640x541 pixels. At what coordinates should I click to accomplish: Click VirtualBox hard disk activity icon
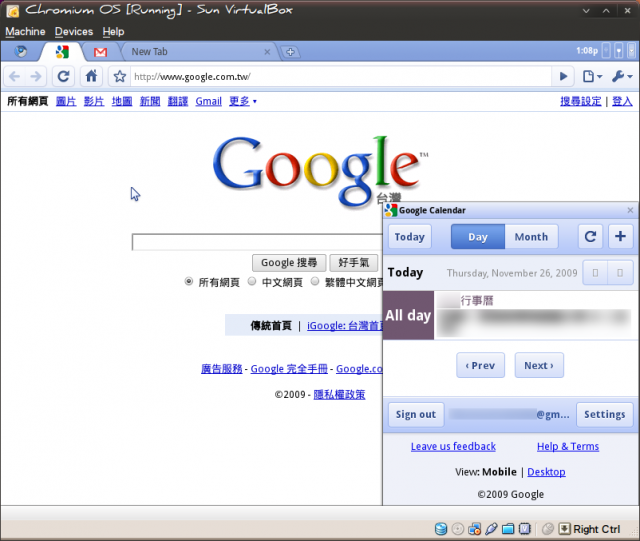point(441,529)
